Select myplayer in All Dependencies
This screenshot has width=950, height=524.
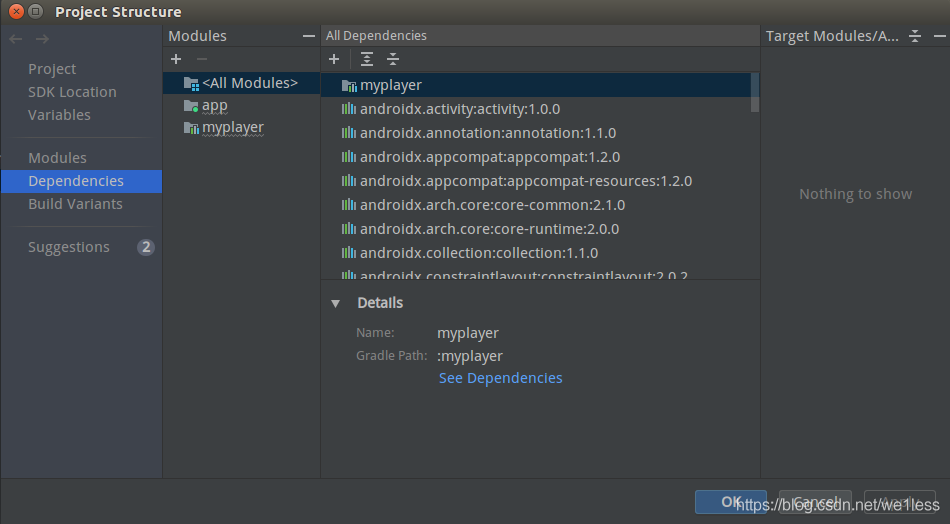[x=536, y=85]
